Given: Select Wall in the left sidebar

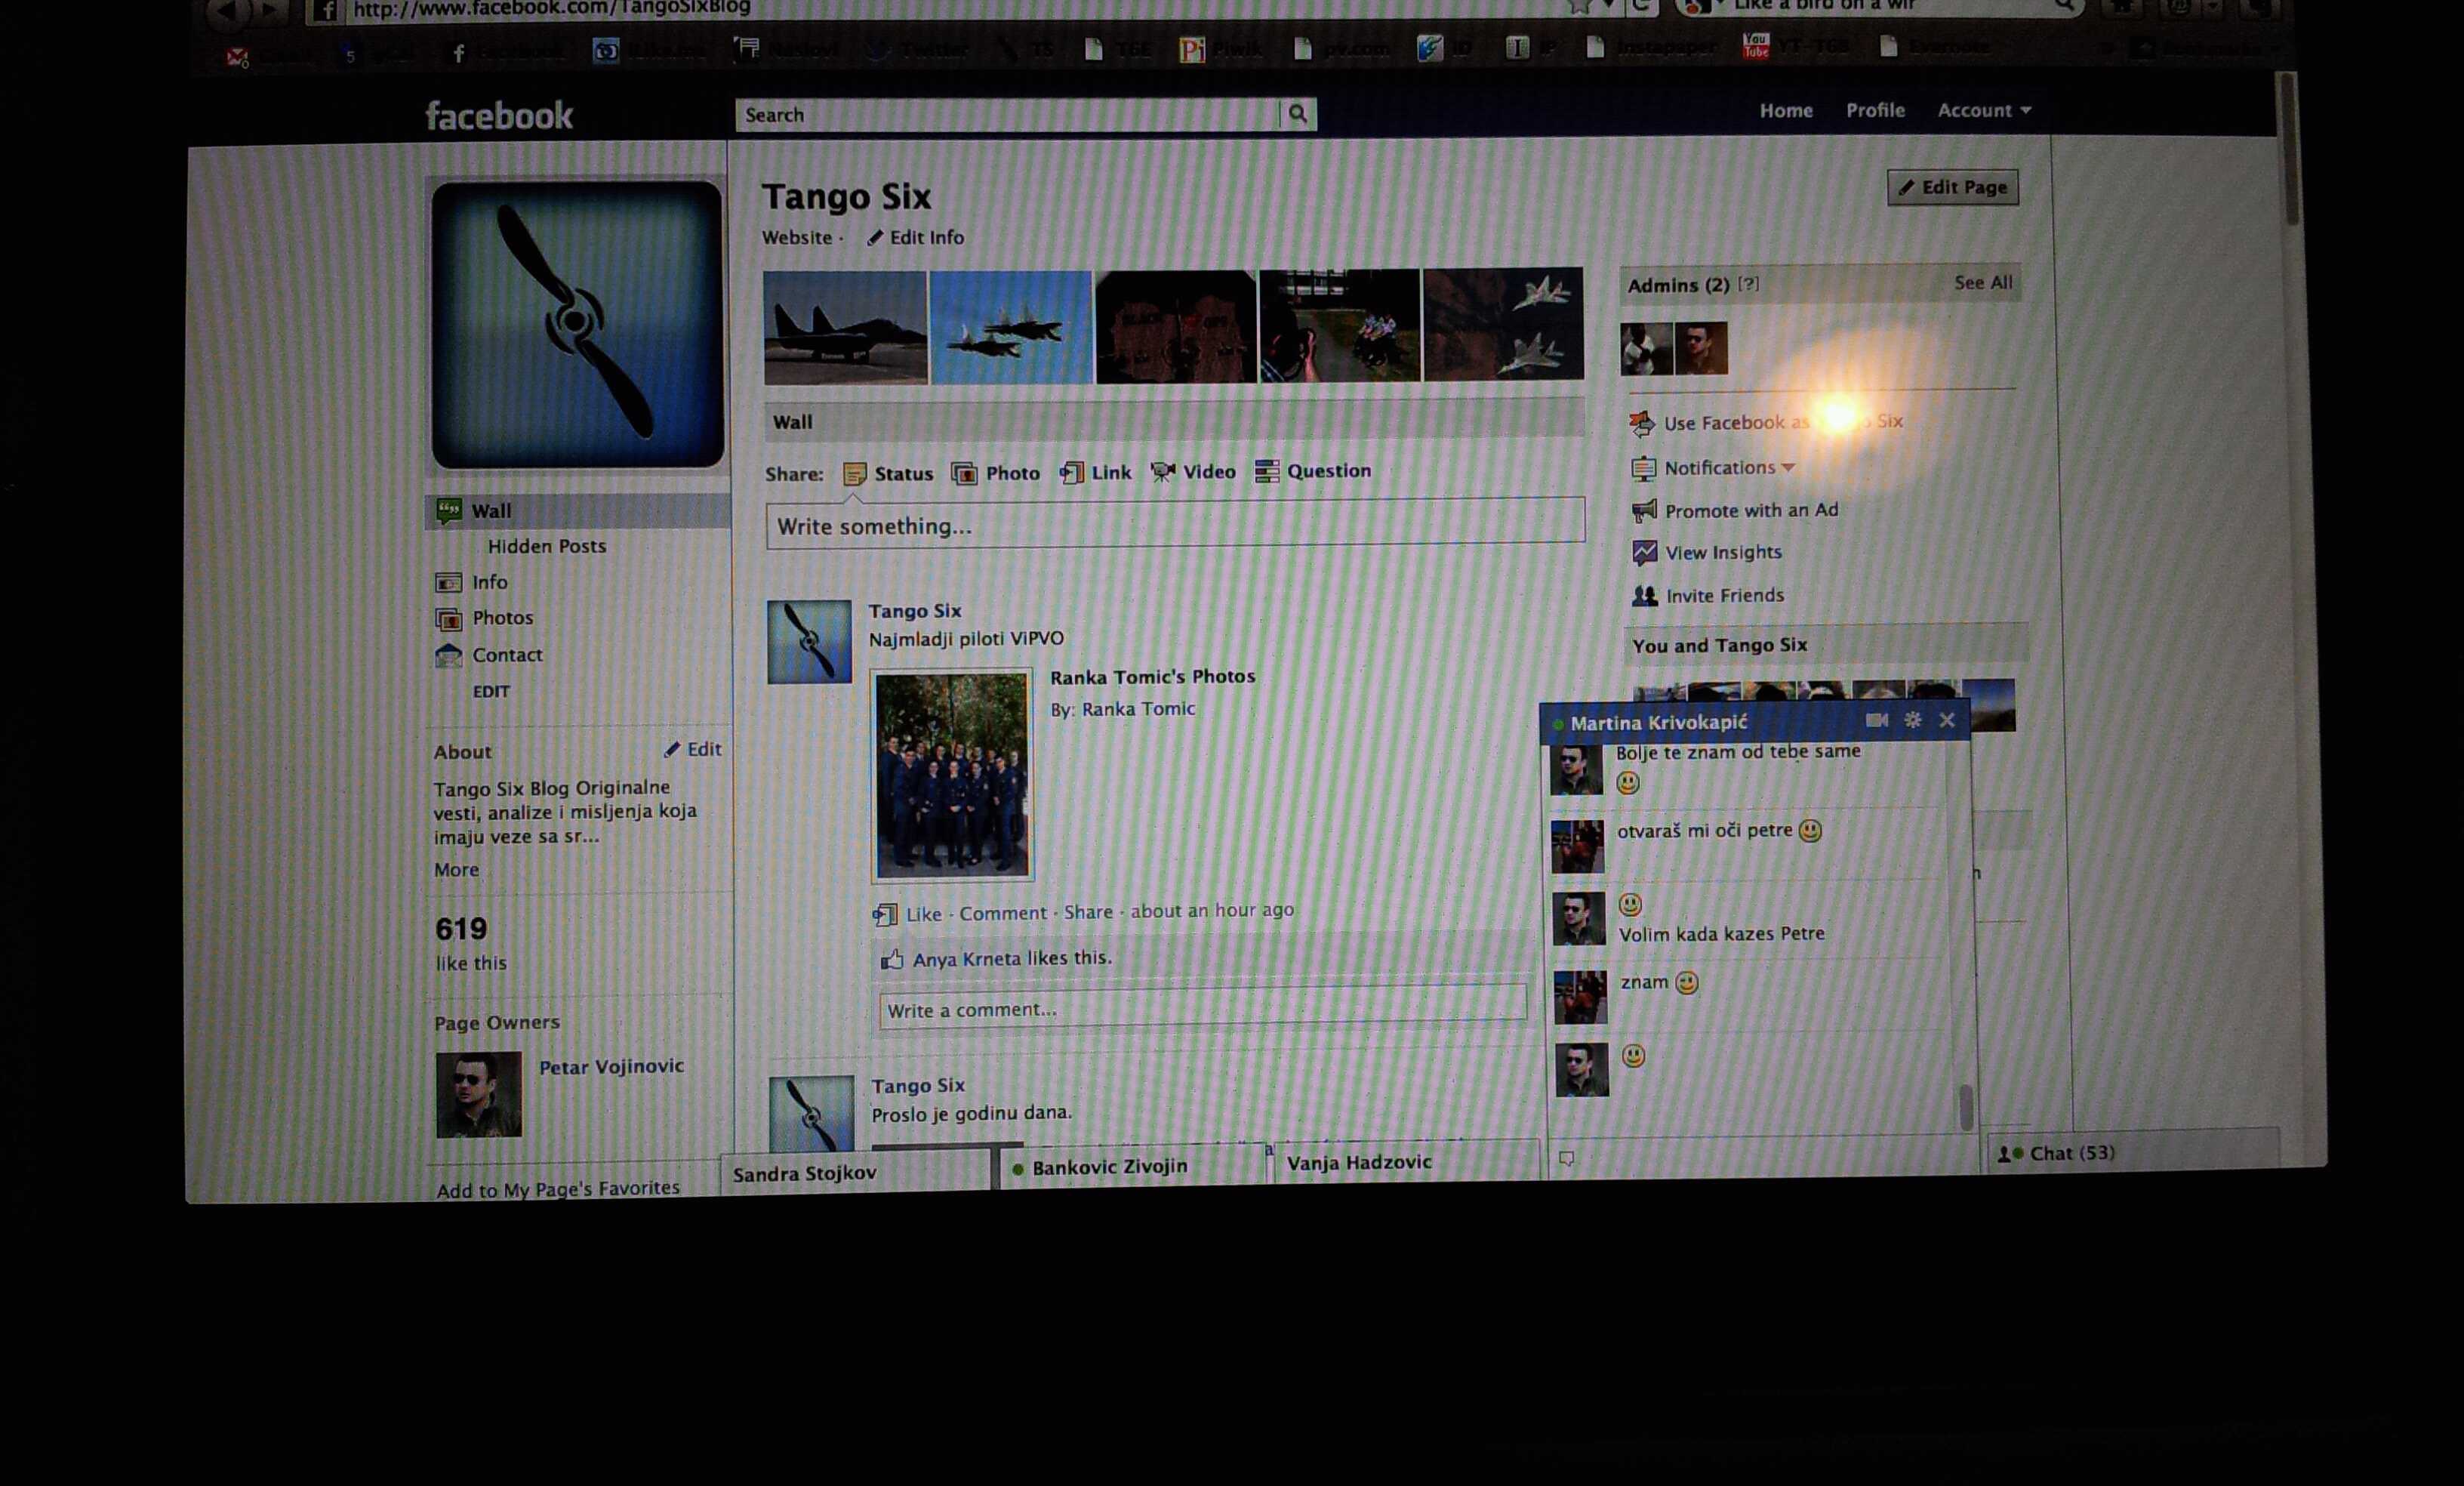Looking at the screenshot, I should (578, 510).
